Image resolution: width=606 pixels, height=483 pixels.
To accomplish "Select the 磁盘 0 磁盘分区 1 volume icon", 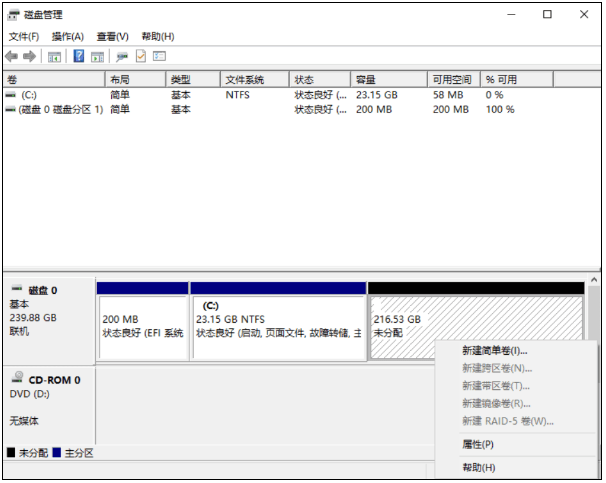I will click(10, 110).
